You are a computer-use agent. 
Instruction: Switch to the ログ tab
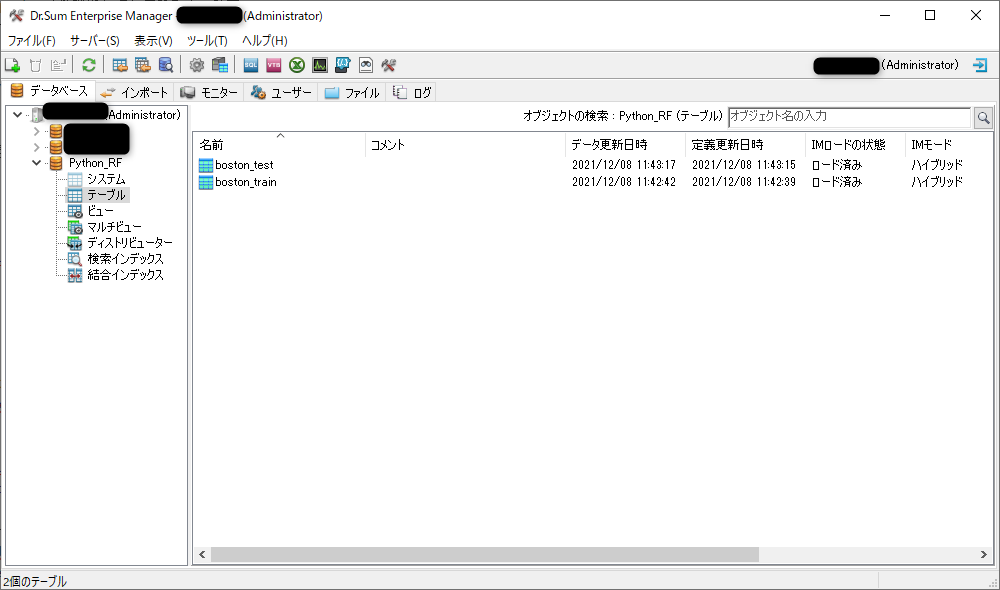click(x=412, y=92)
